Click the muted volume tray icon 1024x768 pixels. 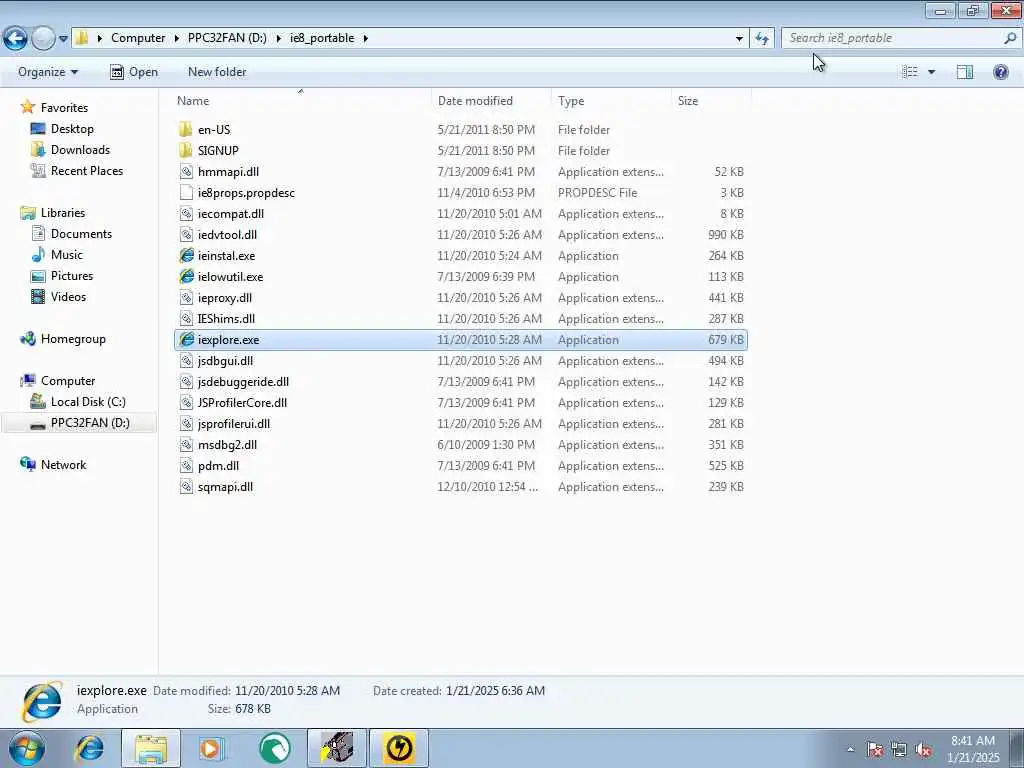923,750
